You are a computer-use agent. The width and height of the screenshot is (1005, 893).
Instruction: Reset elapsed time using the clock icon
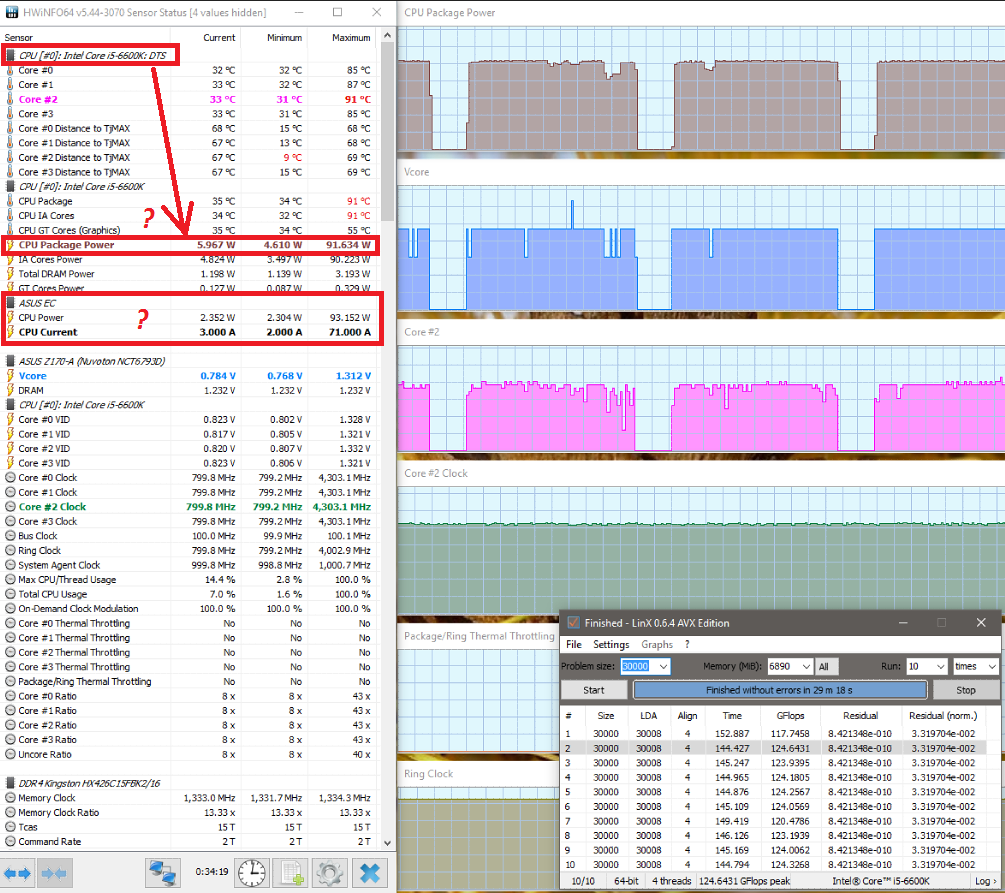[x=251, y=873]
